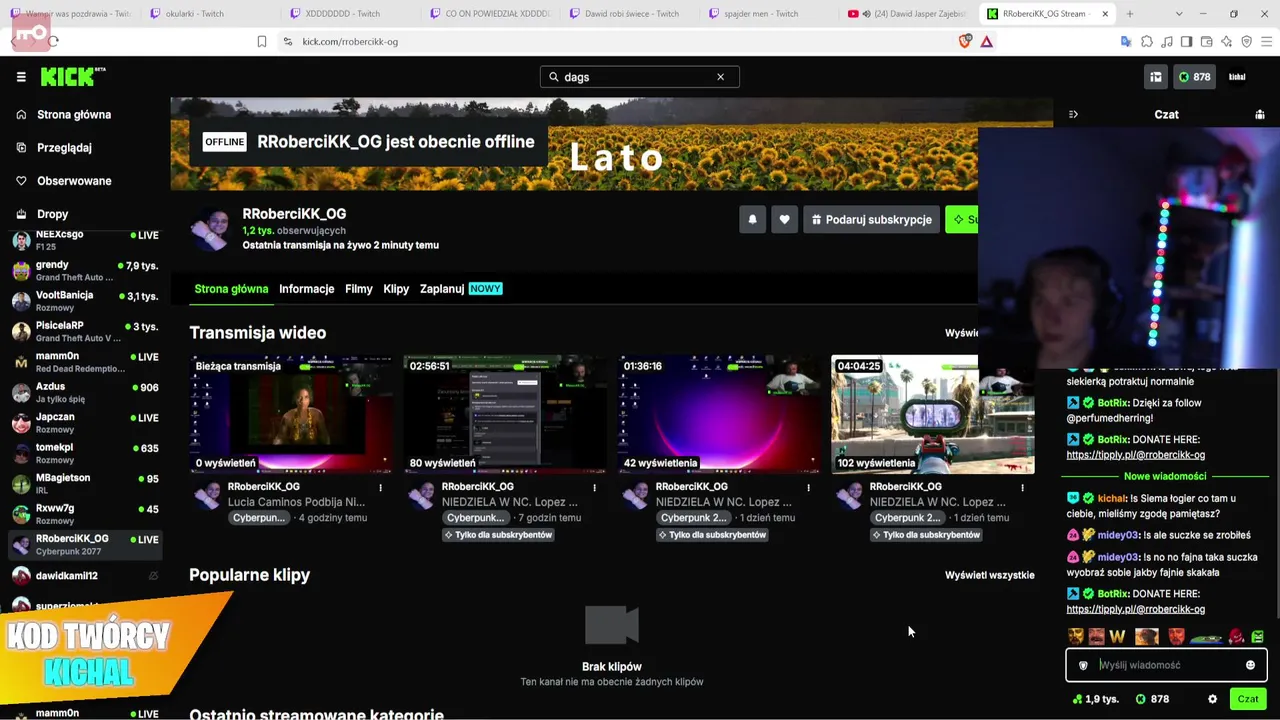This screenshot has width=1280, height=720.
Task: Switch to the Klipy tab
Action: [396, 289]
